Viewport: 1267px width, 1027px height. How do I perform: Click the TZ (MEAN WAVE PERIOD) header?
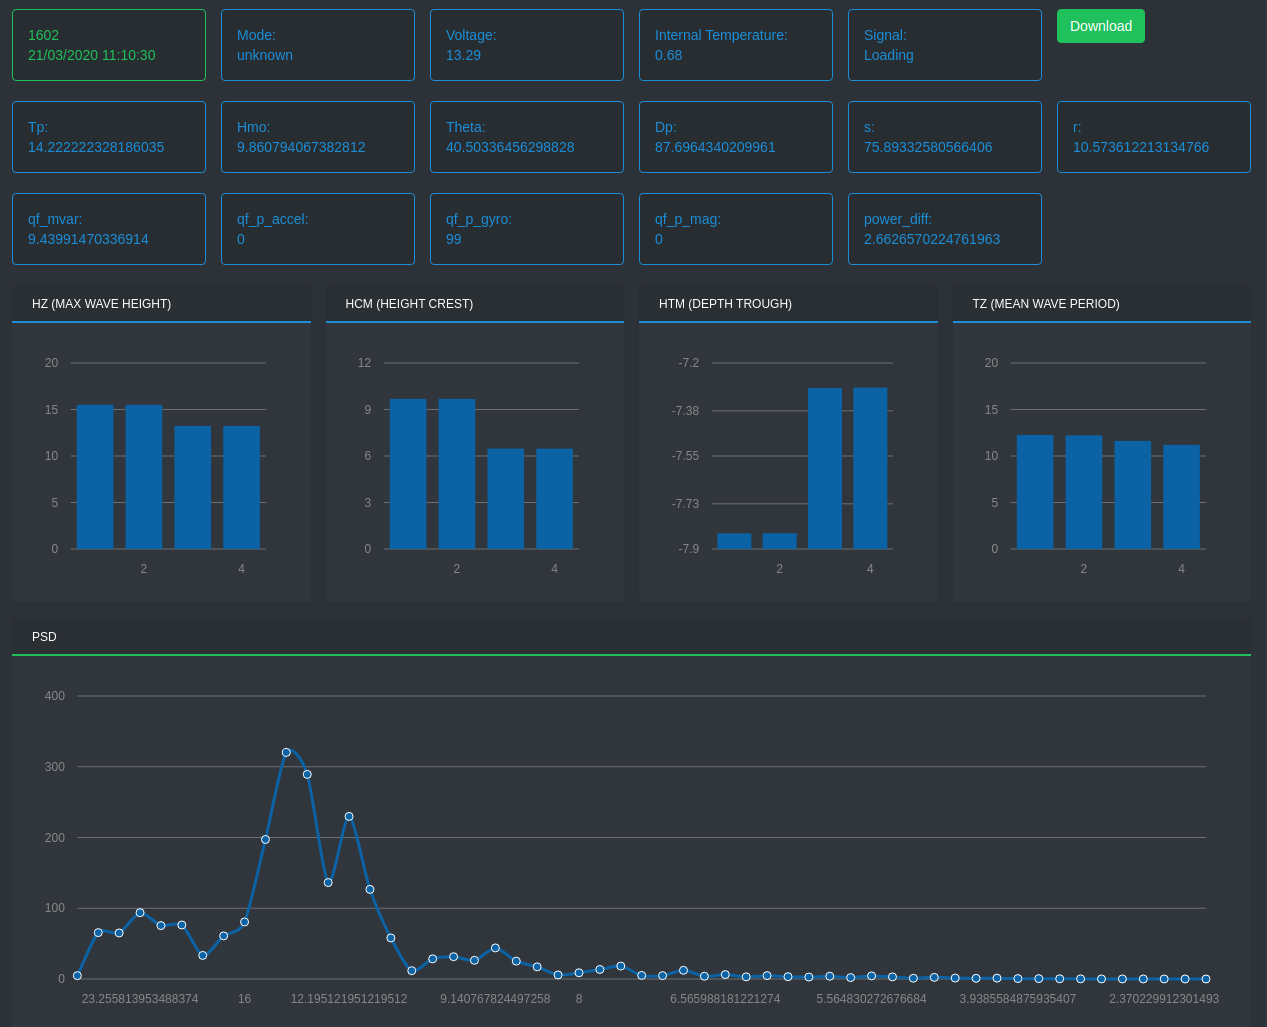pyautogui.click(x=1101, y=304)
